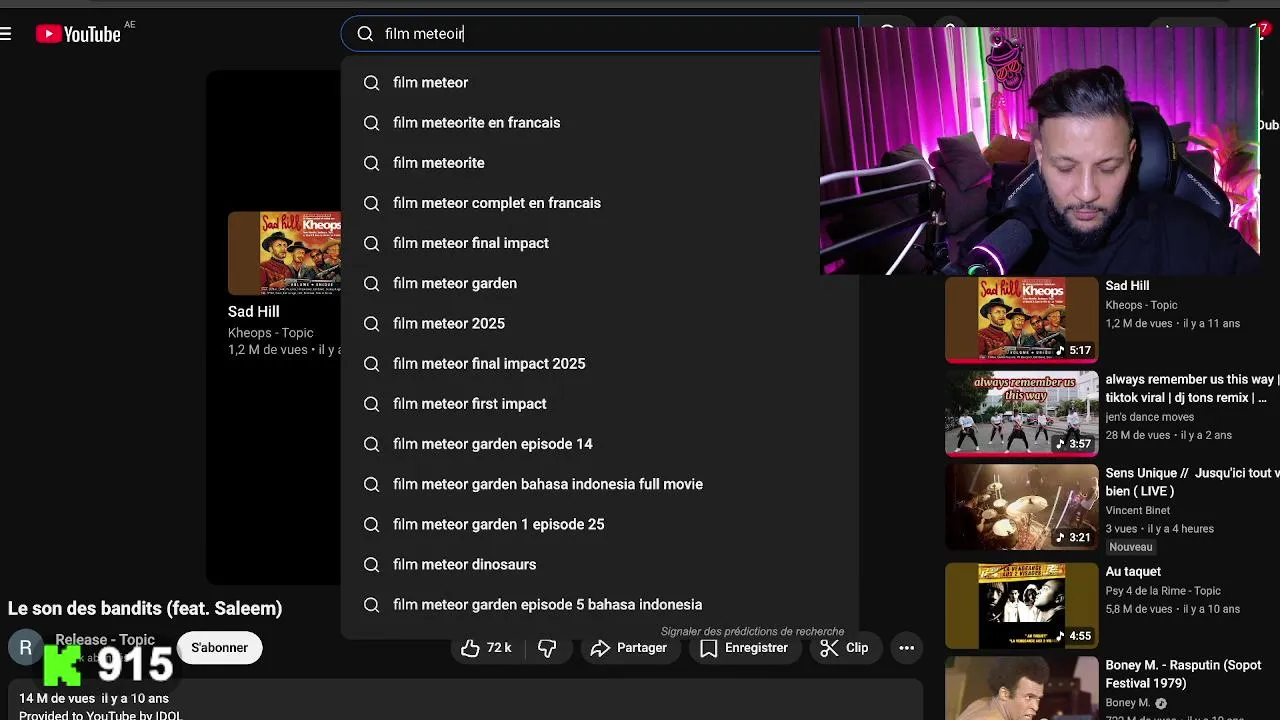
Task: Click search icon beside "film meteor complet en francais"
Action: coord(371,203)
